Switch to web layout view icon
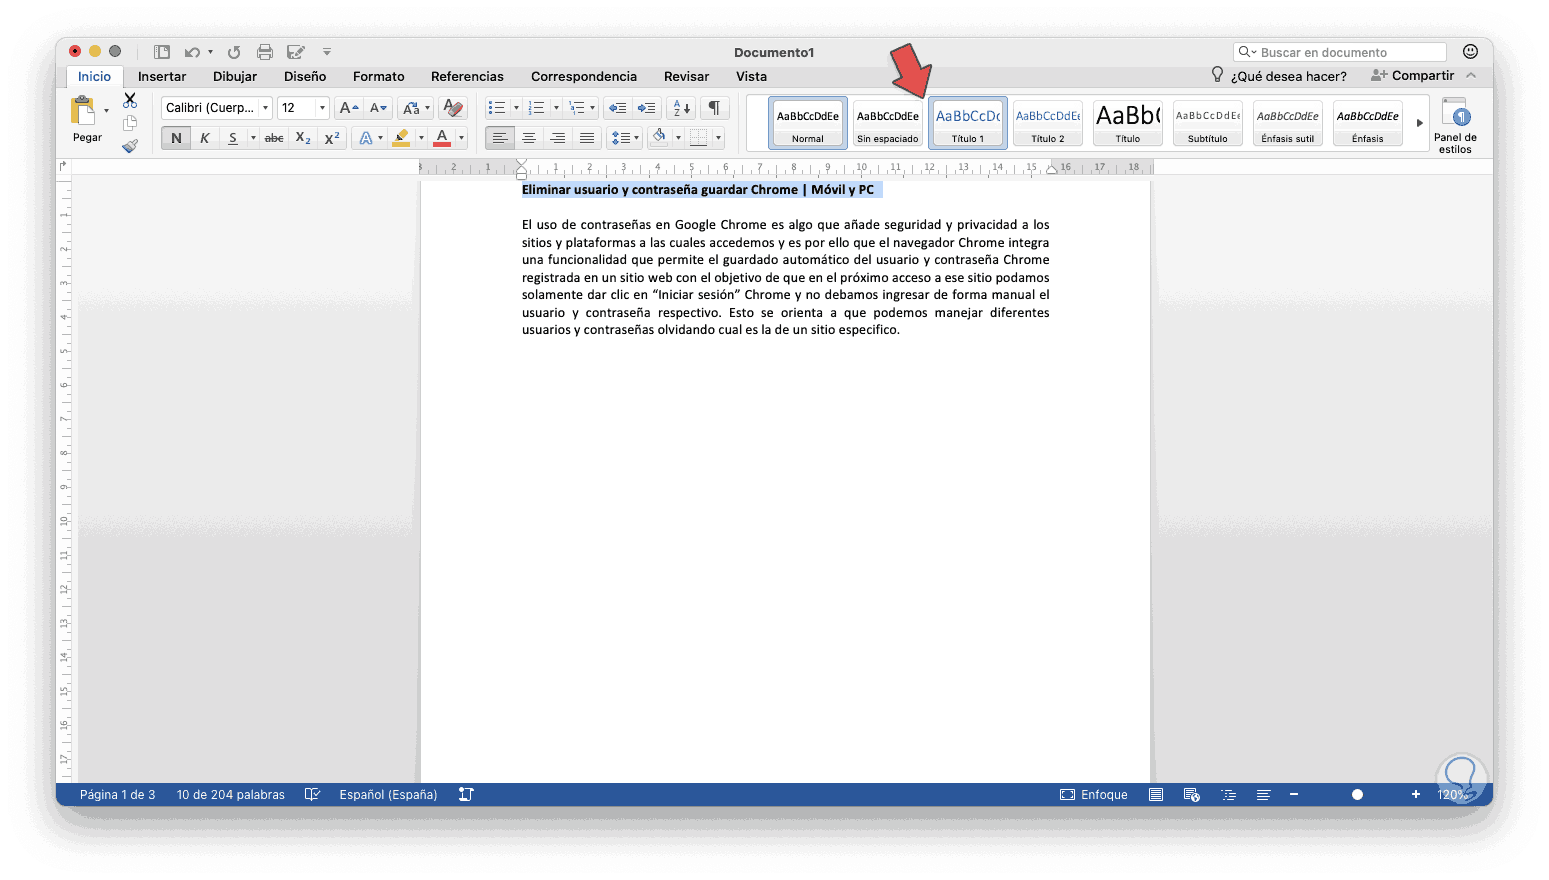The image size is (1549, 880). (1192, 795)
